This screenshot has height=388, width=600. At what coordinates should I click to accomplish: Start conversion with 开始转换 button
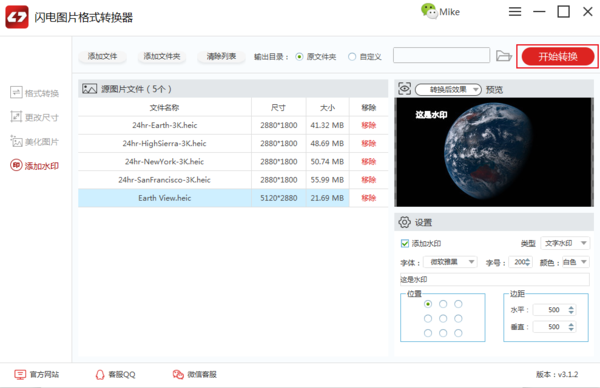pyautogui.click(x=558, y=57)
